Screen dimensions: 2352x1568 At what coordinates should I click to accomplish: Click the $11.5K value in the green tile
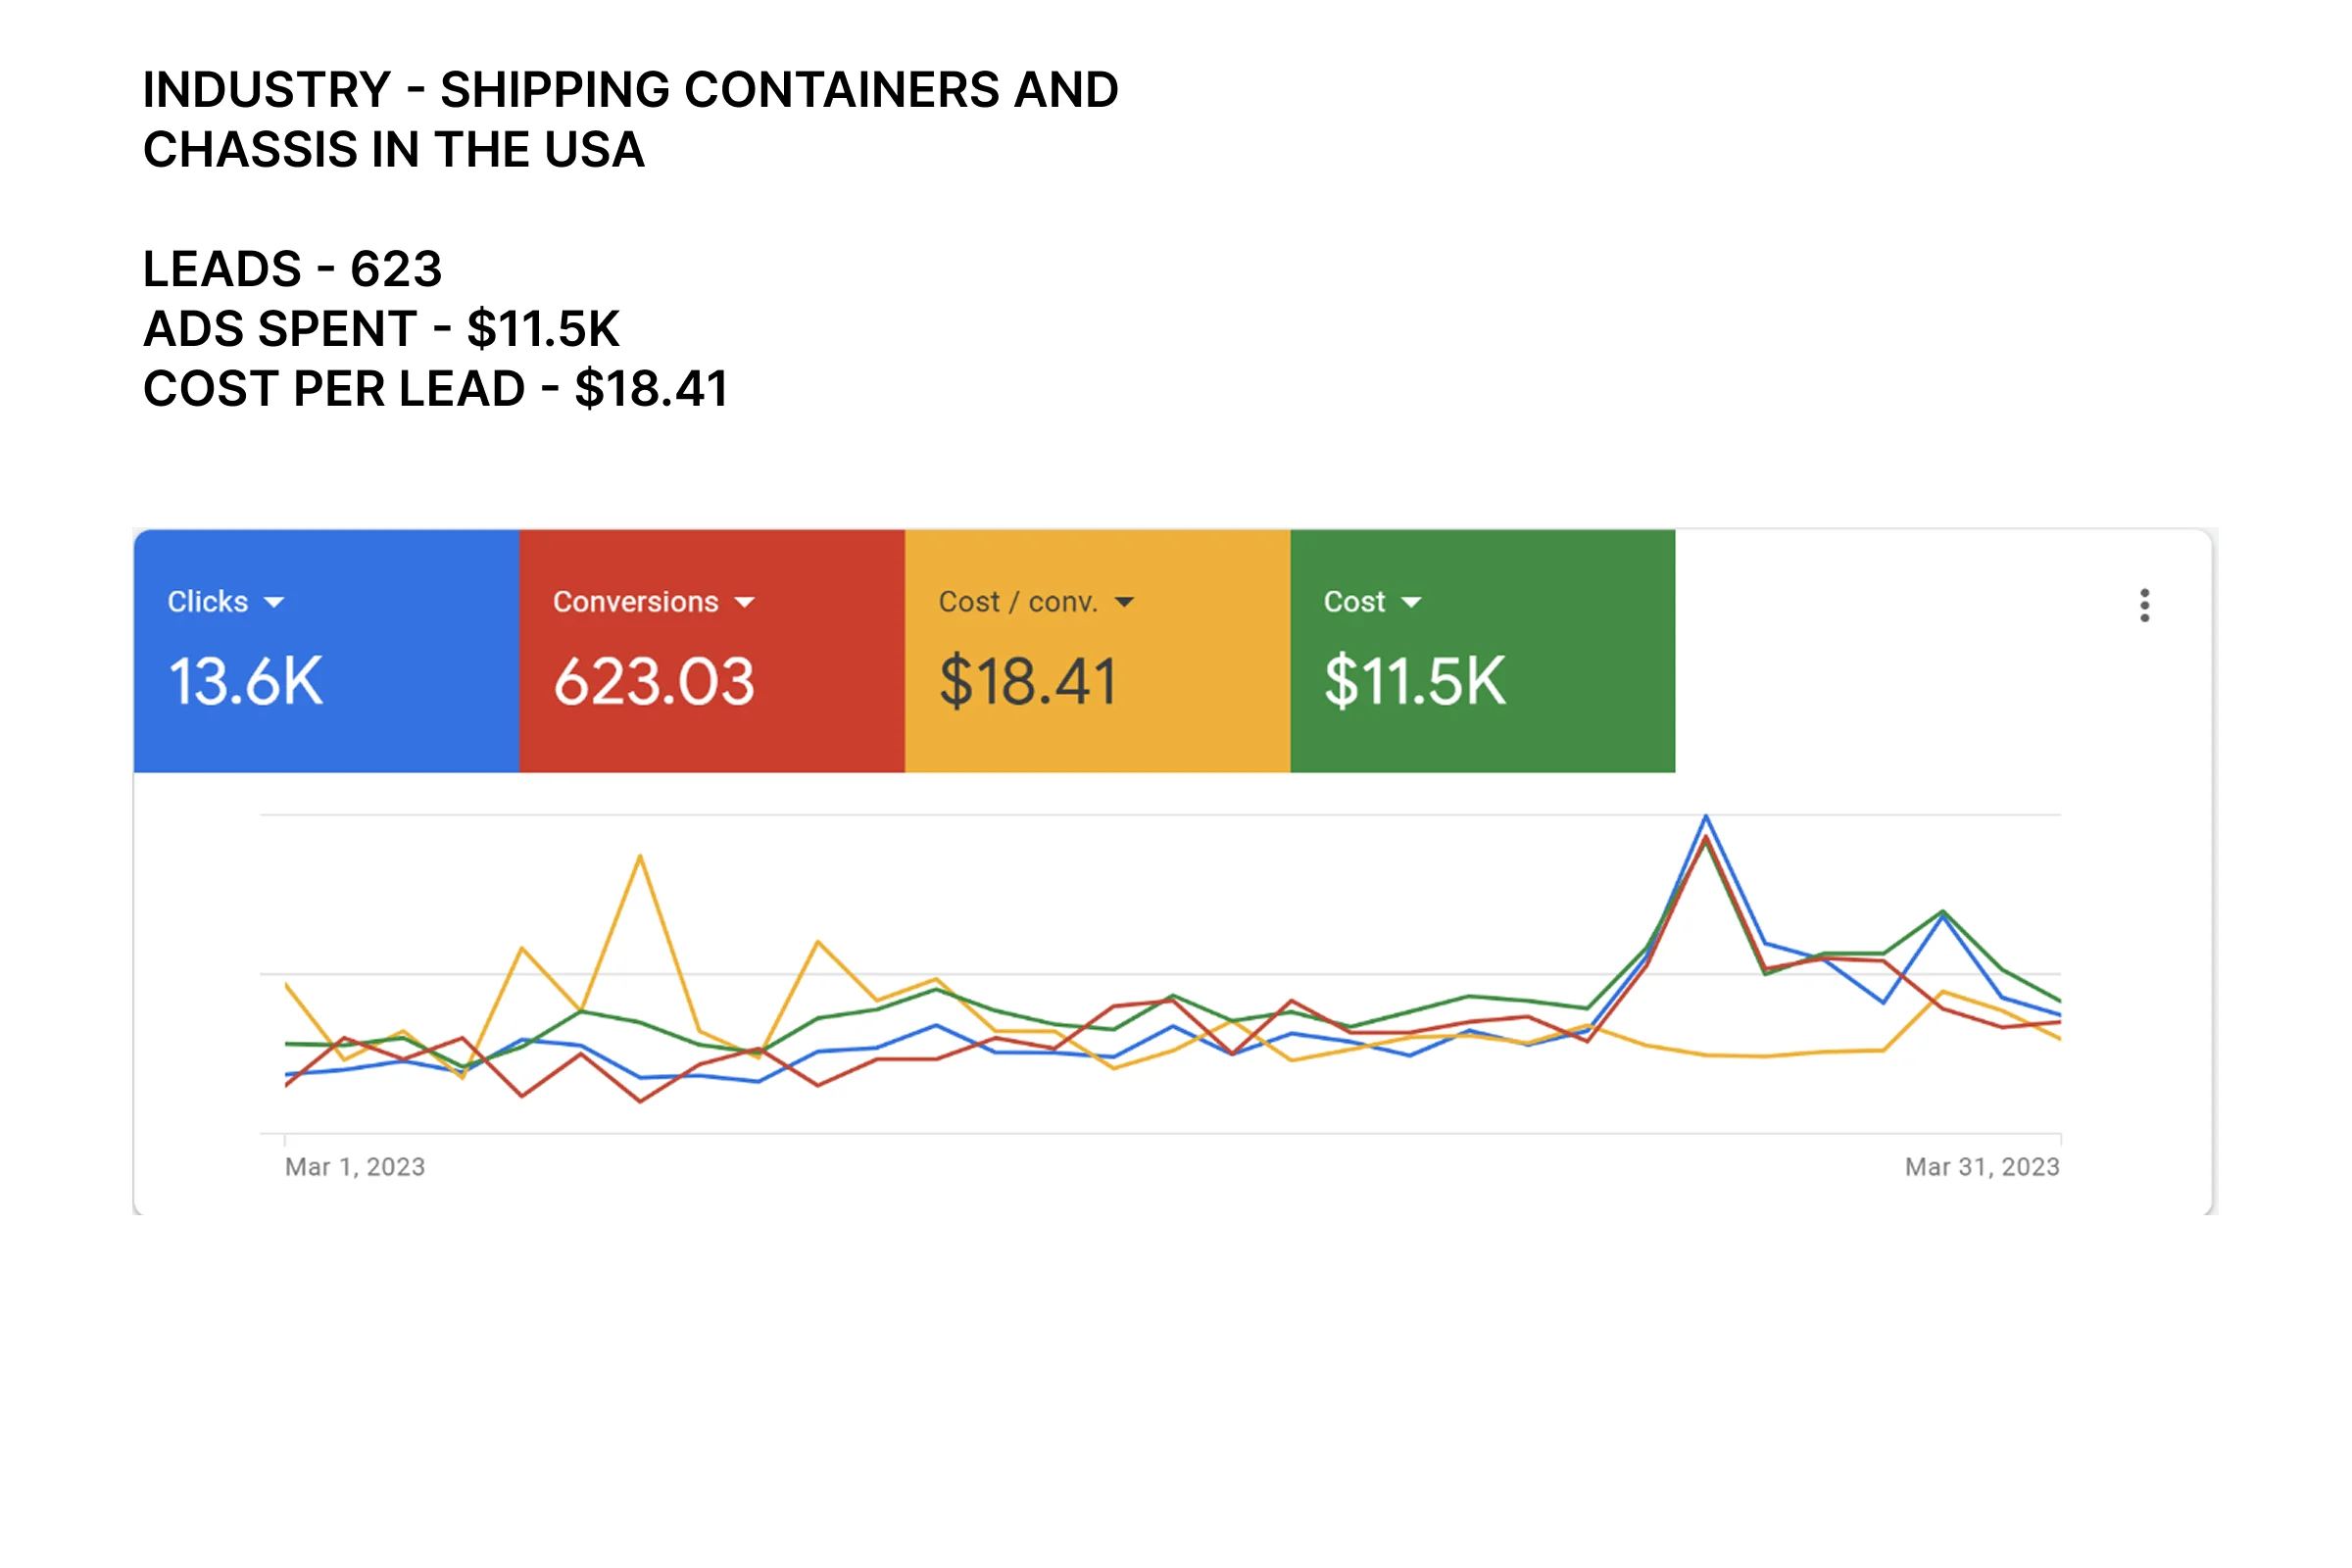(x=1414, y=681)
